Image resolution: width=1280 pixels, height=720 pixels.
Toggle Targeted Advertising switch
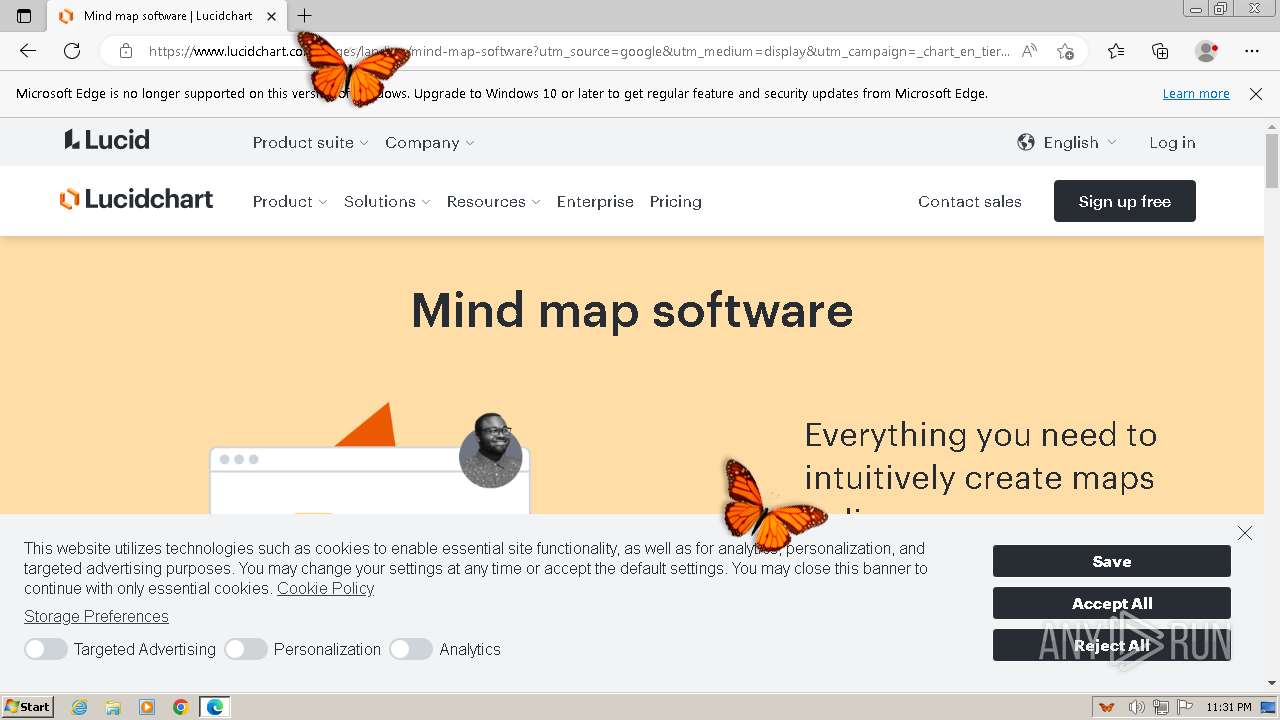tap(46, 649)
